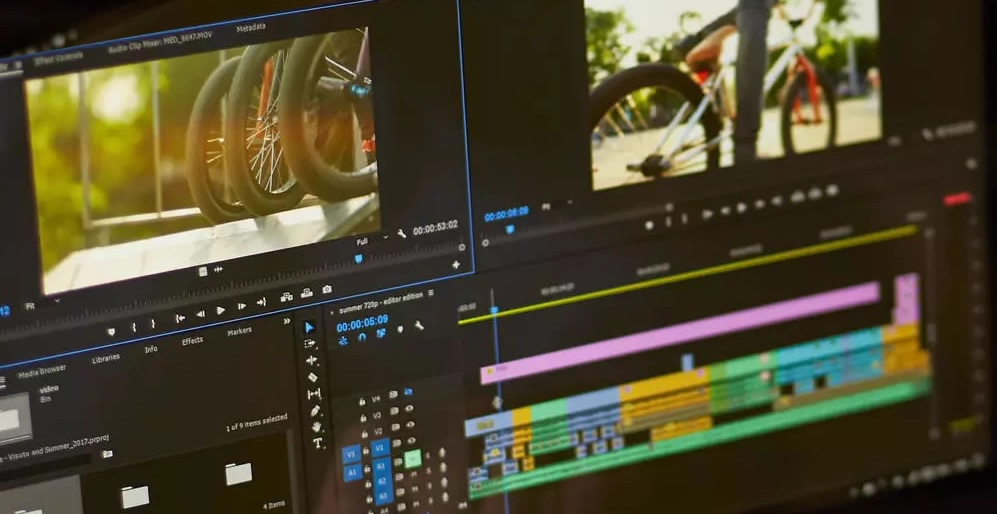Click the Insert edit button
This screenshot has height=514, width=997.
point(287,296)
